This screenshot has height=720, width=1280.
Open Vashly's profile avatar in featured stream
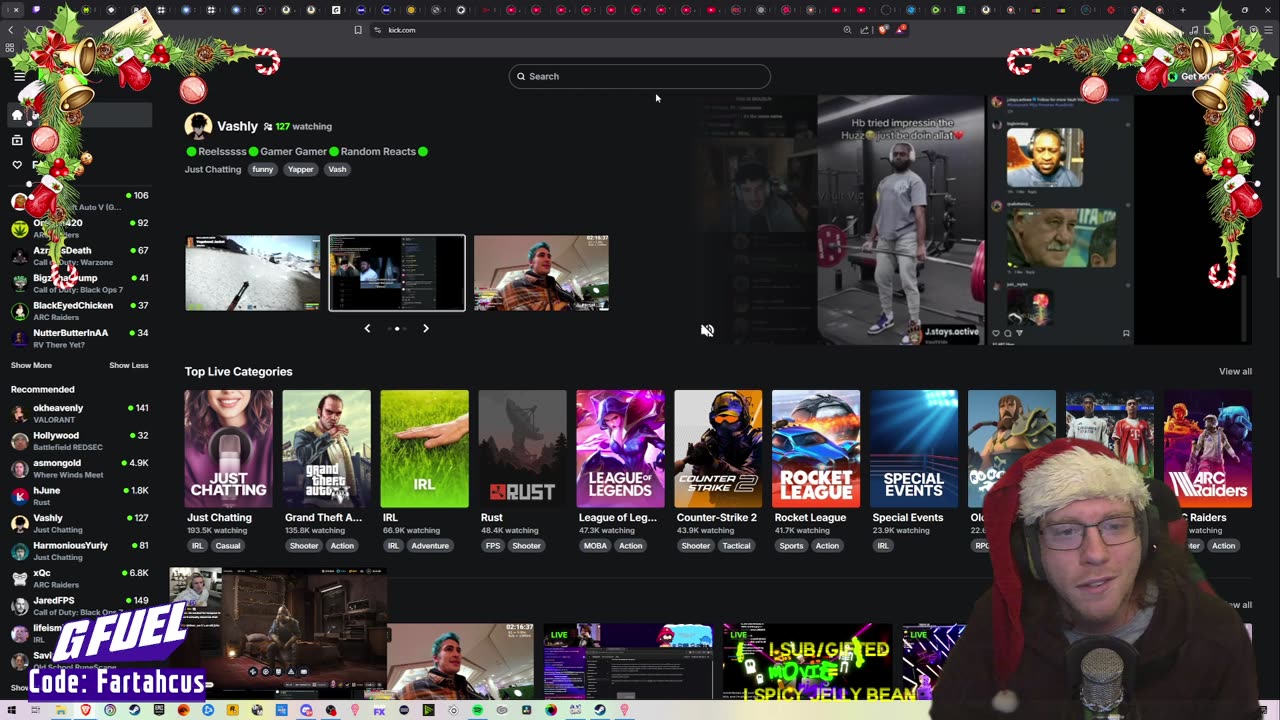(x=198, y=126)
